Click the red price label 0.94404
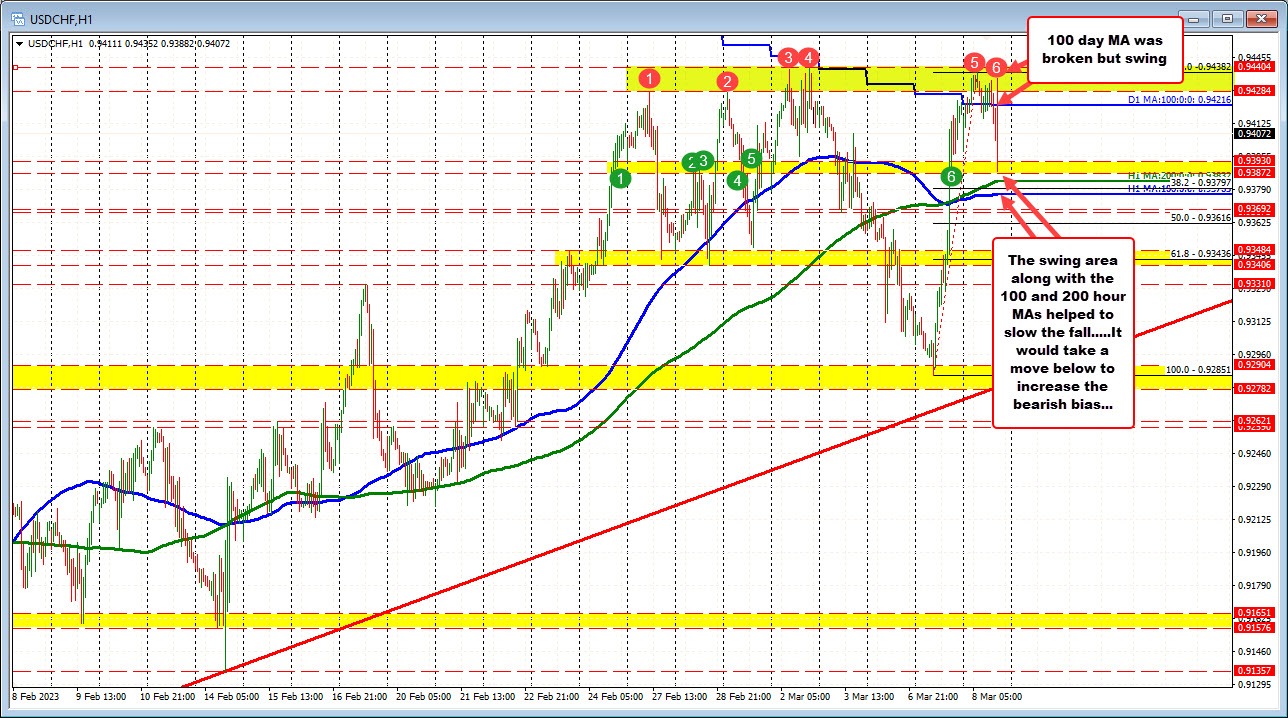1288x718 pixels. pyautogui.click(x=1253, y=66)
